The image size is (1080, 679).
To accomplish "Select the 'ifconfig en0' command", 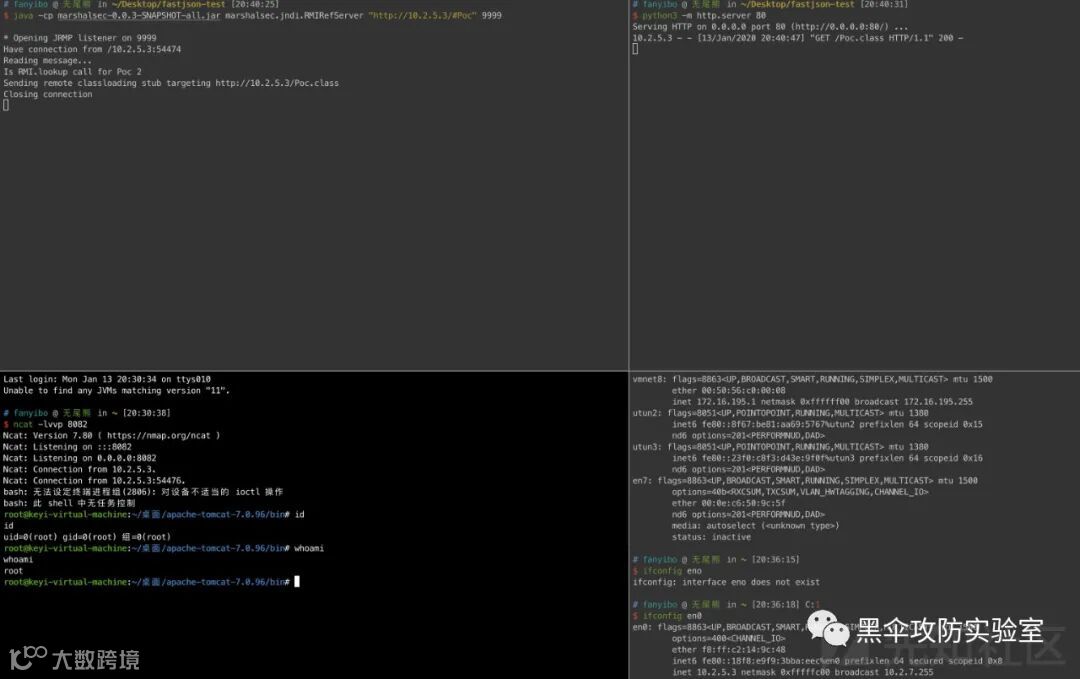I will click(672, 616).
